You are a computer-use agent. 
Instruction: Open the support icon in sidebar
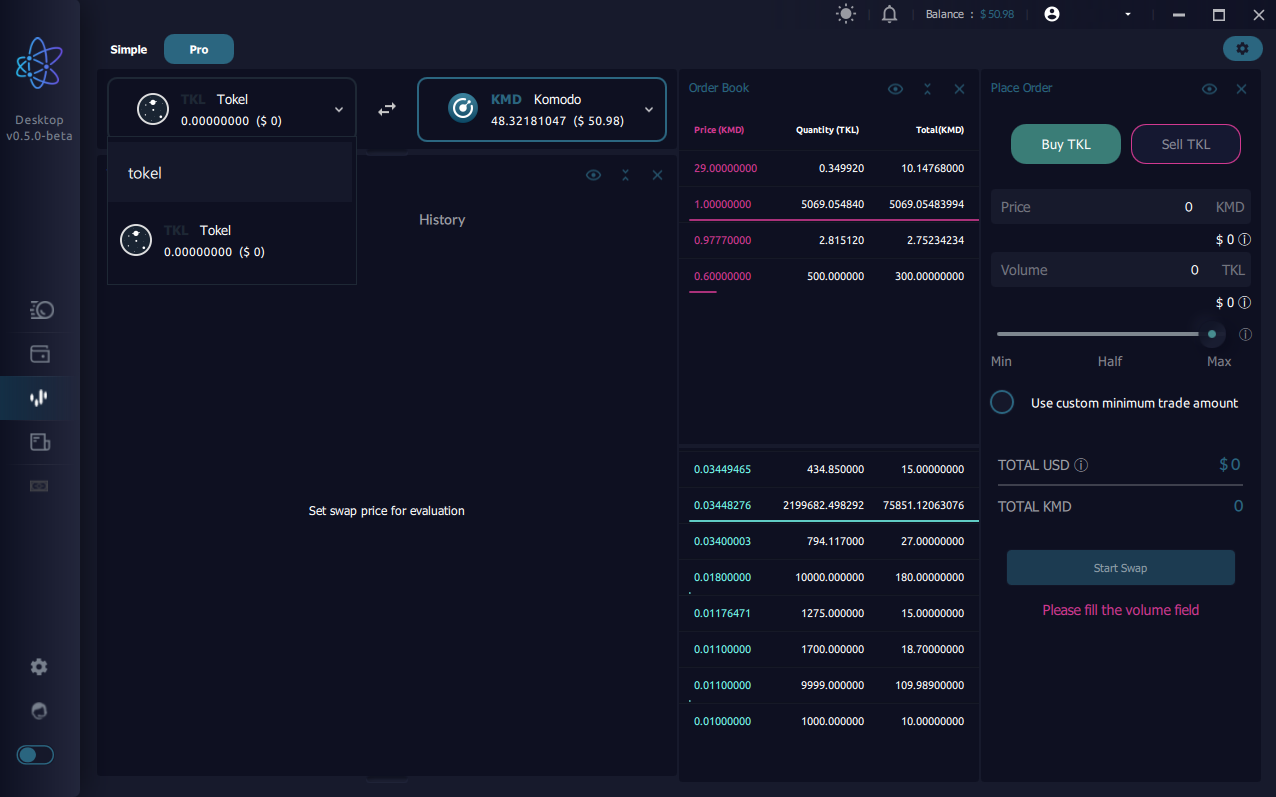coord(39,711)
